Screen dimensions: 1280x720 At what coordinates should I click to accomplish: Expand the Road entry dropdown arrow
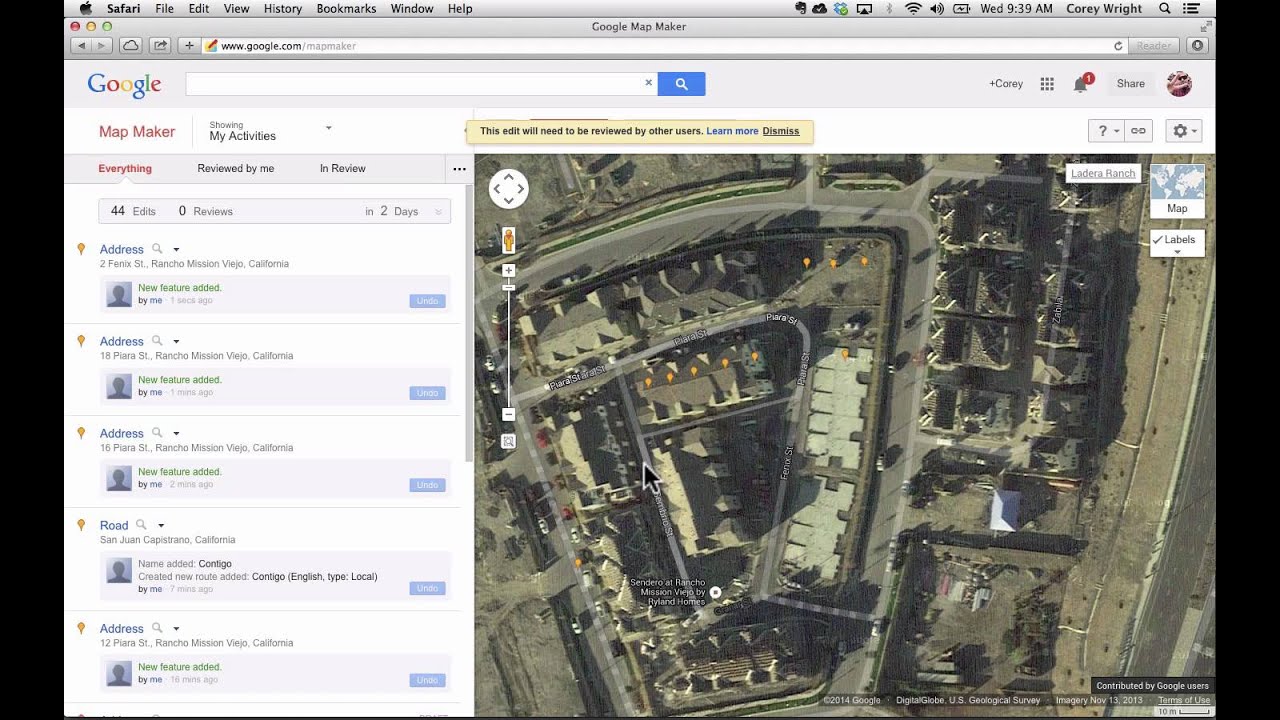[160, 525]
